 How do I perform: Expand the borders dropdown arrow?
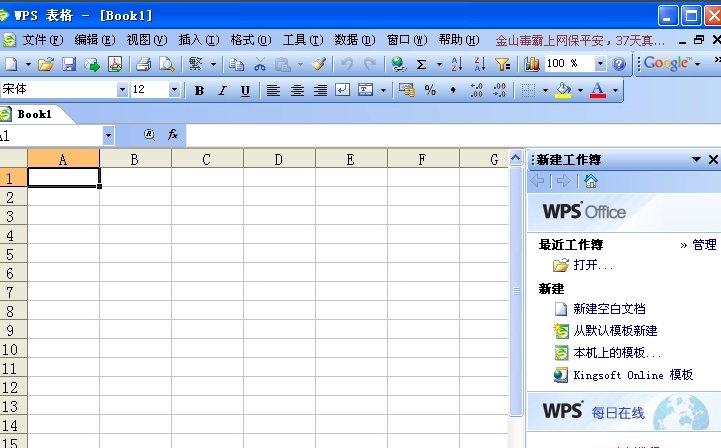[x=545, y=90]
